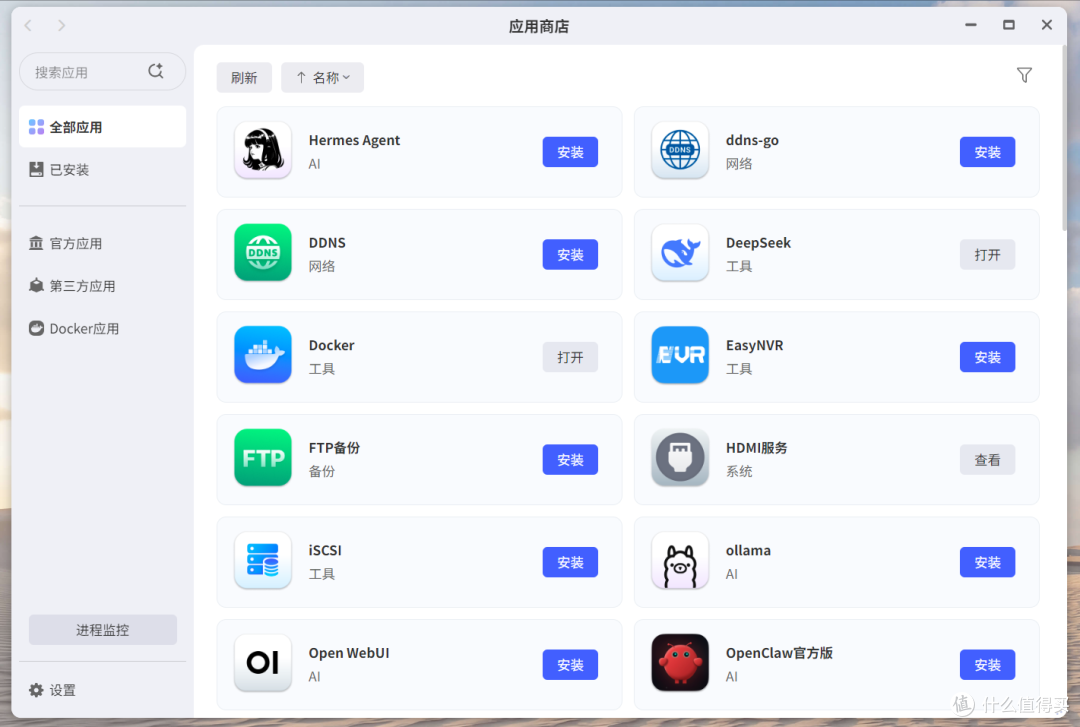Go back with the left arrow
Image resolution: width=1080 pixels, height=727 pixels.
[x=28, y=25]
